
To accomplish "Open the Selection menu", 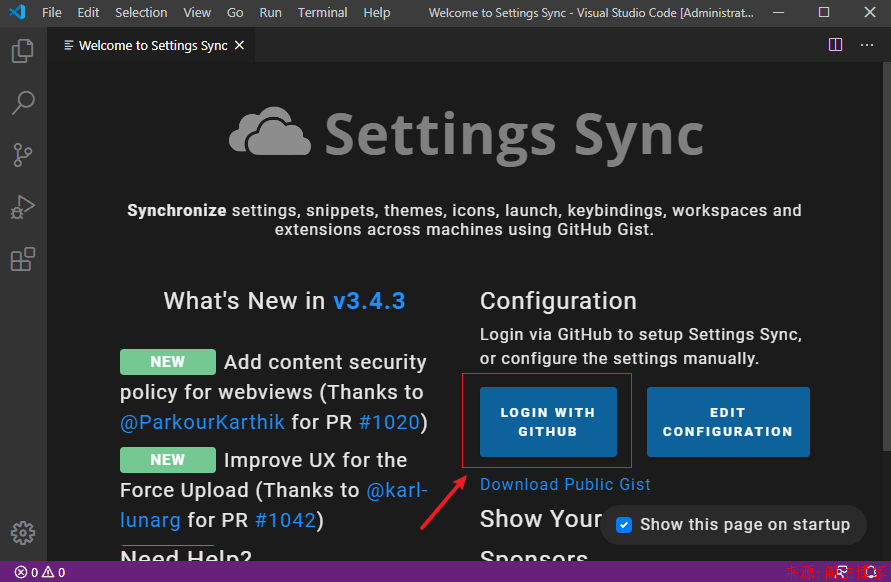I will (141, 13).
